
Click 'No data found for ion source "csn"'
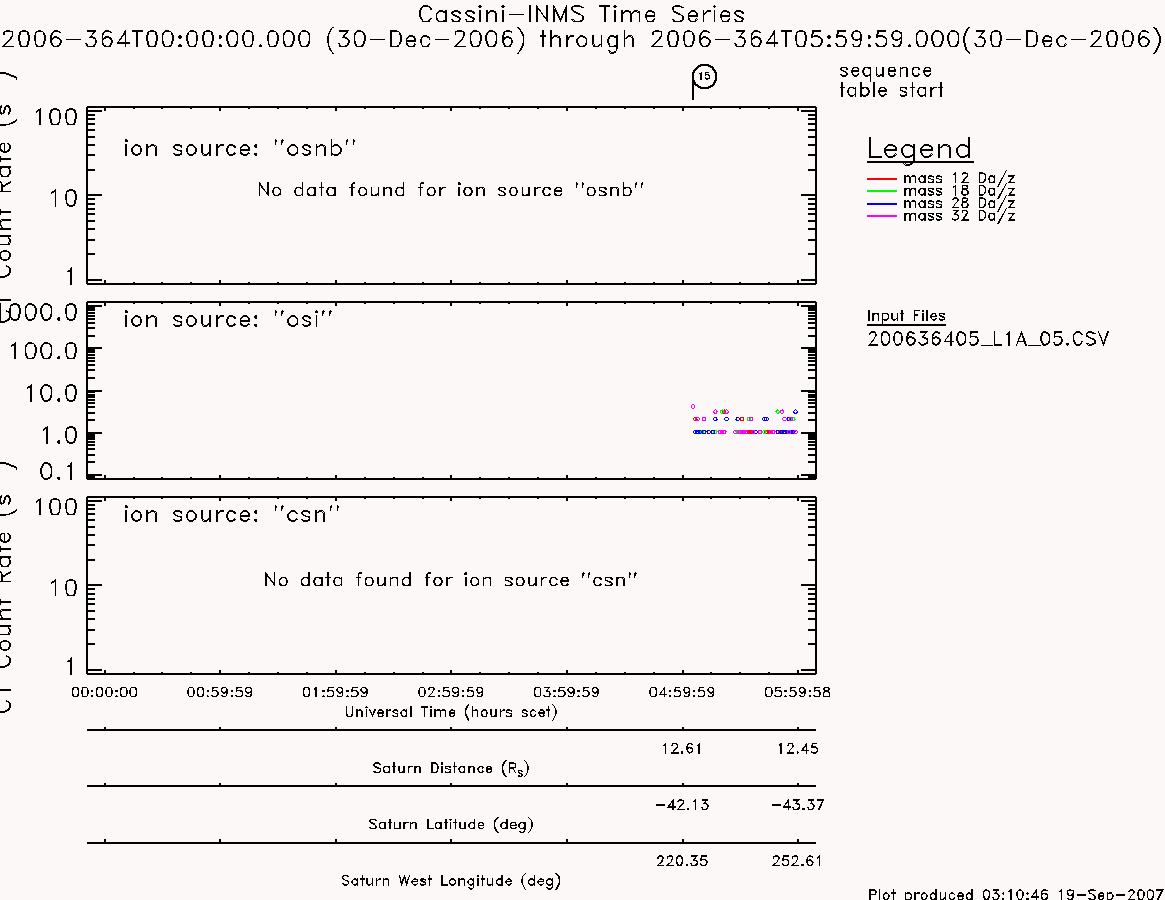(450, 580)
